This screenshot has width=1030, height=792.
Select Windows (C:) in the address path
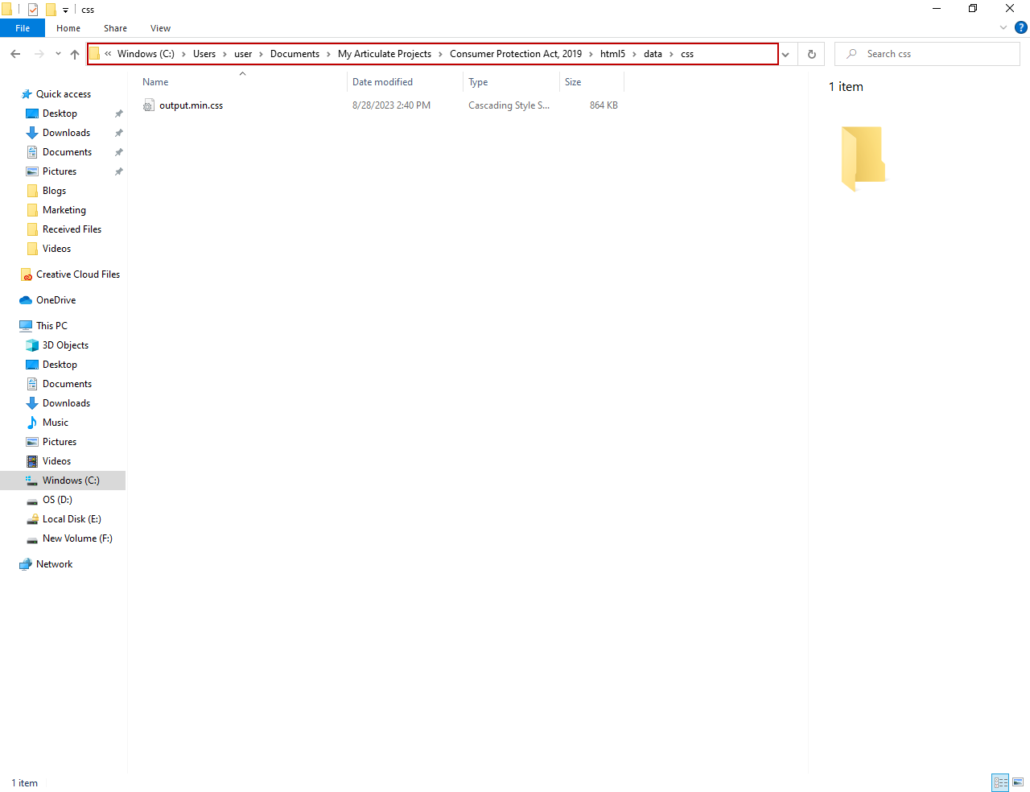point(146,54)
